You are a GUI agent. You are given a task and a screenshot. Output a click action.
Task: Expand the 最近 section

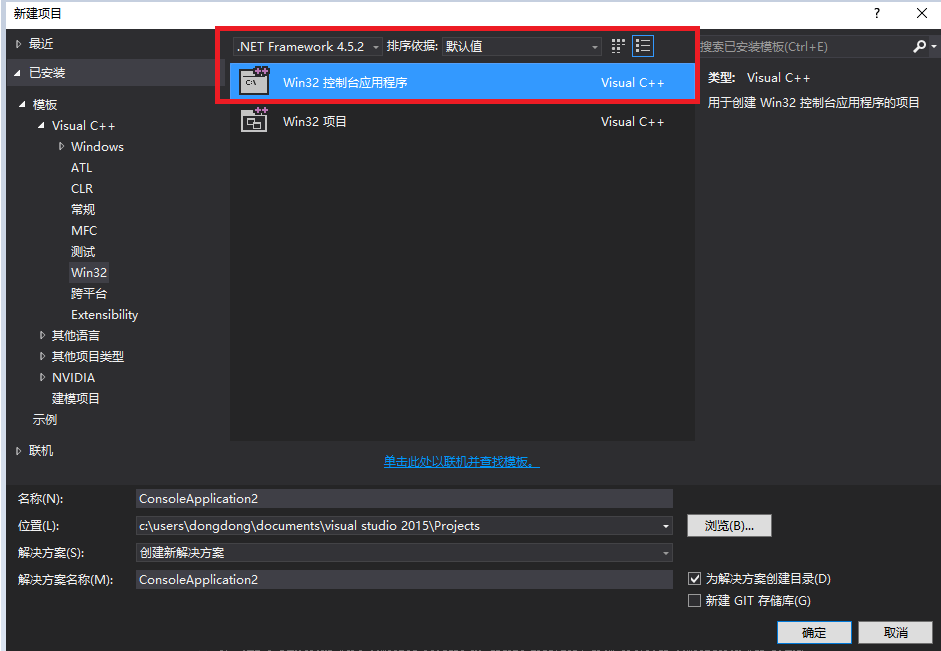tap(19, 44)
